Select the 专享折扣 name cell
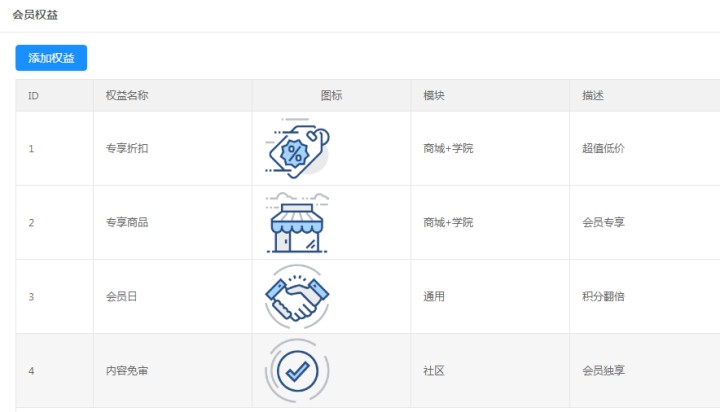Screen dimensions: 720x412 [127, 148]
